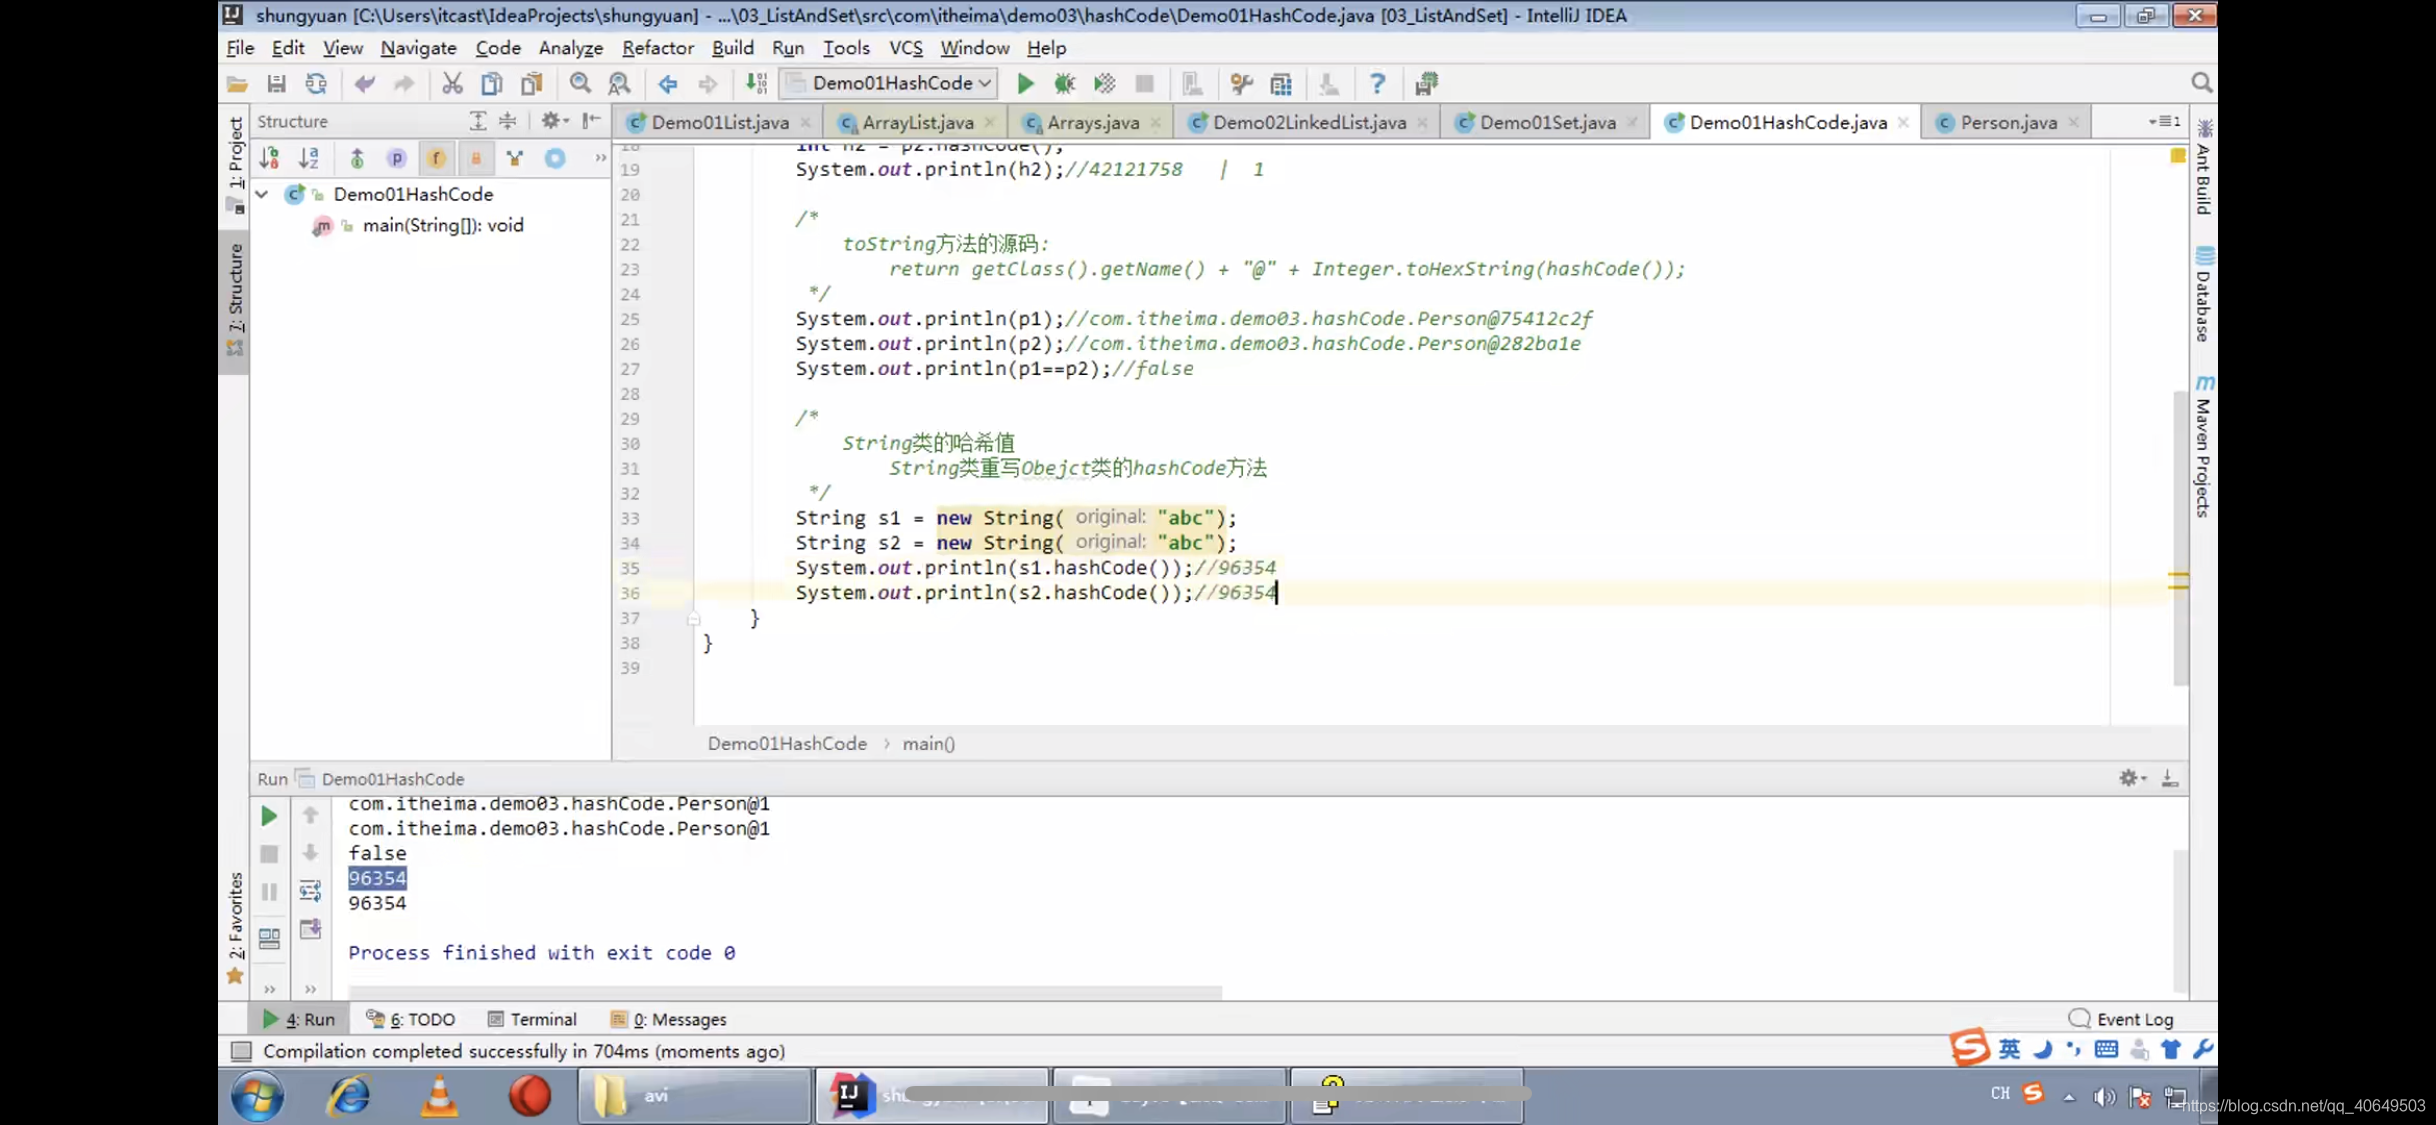Open the 6: TODO tool window
This screenshot has height=1125, width=2436.
point(411,1019)
